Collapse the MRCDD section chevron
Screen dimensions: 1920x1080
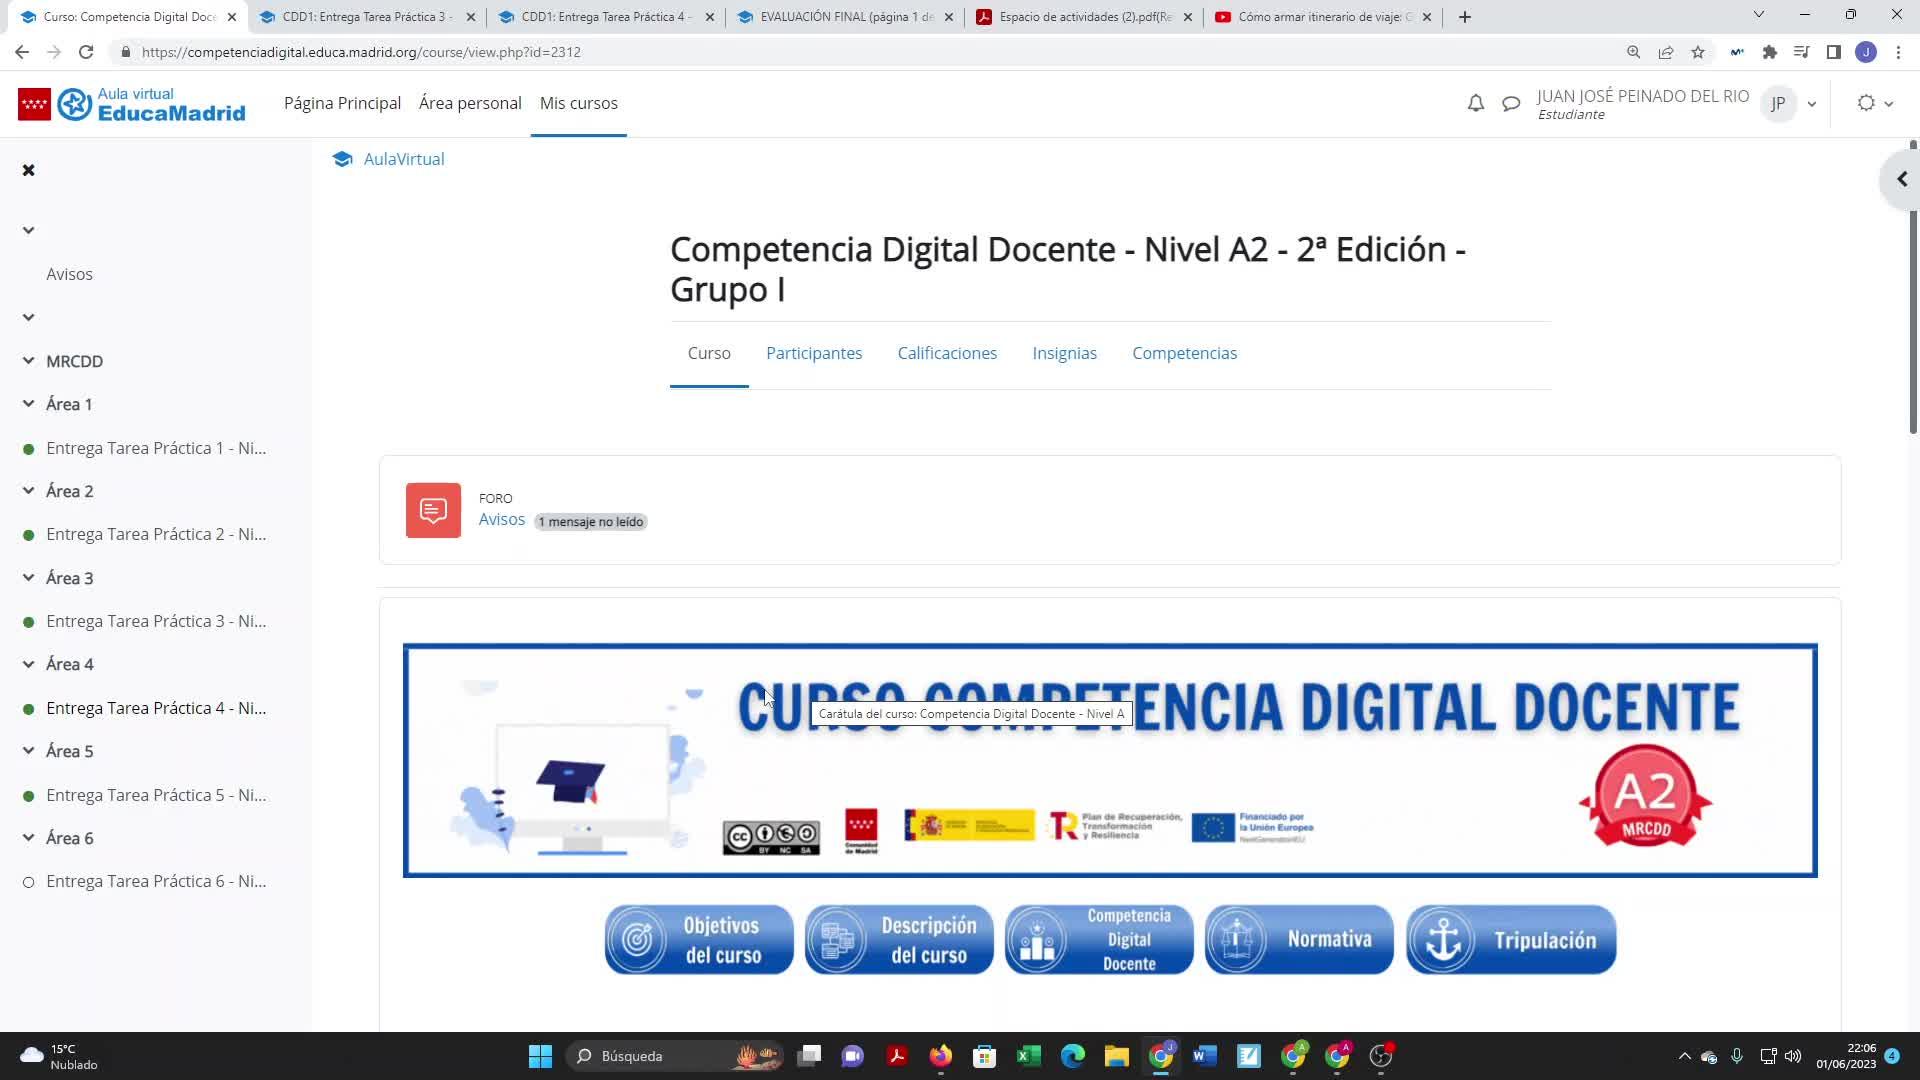pos(29,361)
